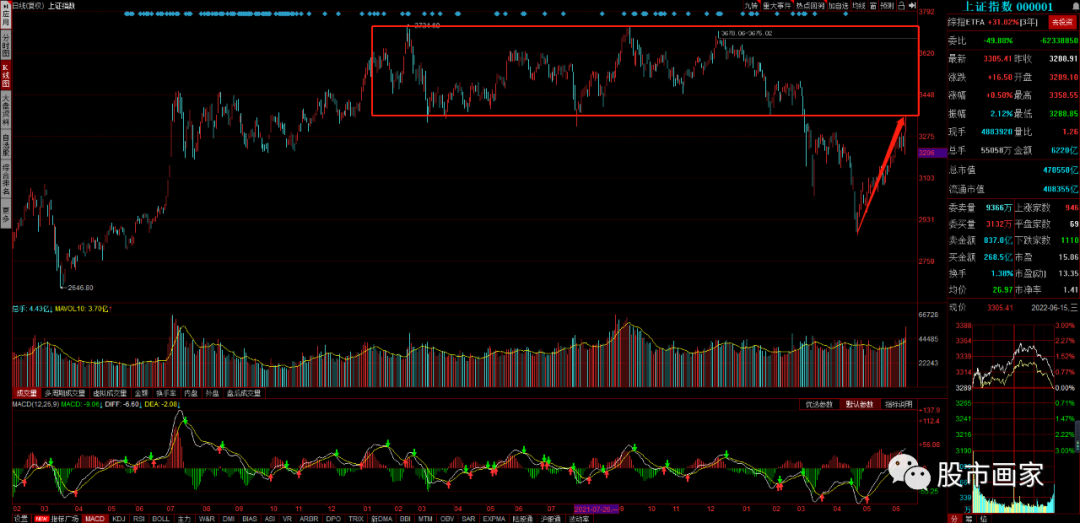Select the 新DMA indicator

(x=381, y=518)
